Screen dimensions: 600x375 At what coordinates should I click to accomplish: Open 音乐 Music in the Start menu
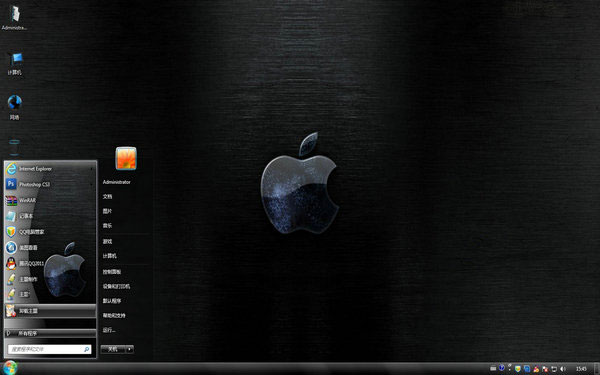(107, 226)
